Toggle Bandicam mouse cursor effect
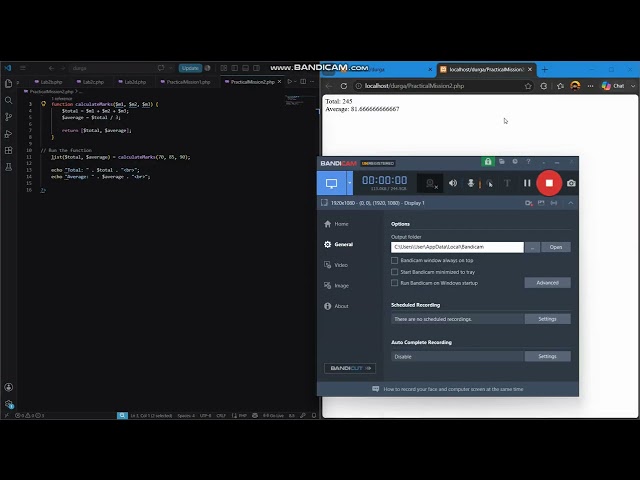The width and height of the screenshot is (640, 480). 489,183
